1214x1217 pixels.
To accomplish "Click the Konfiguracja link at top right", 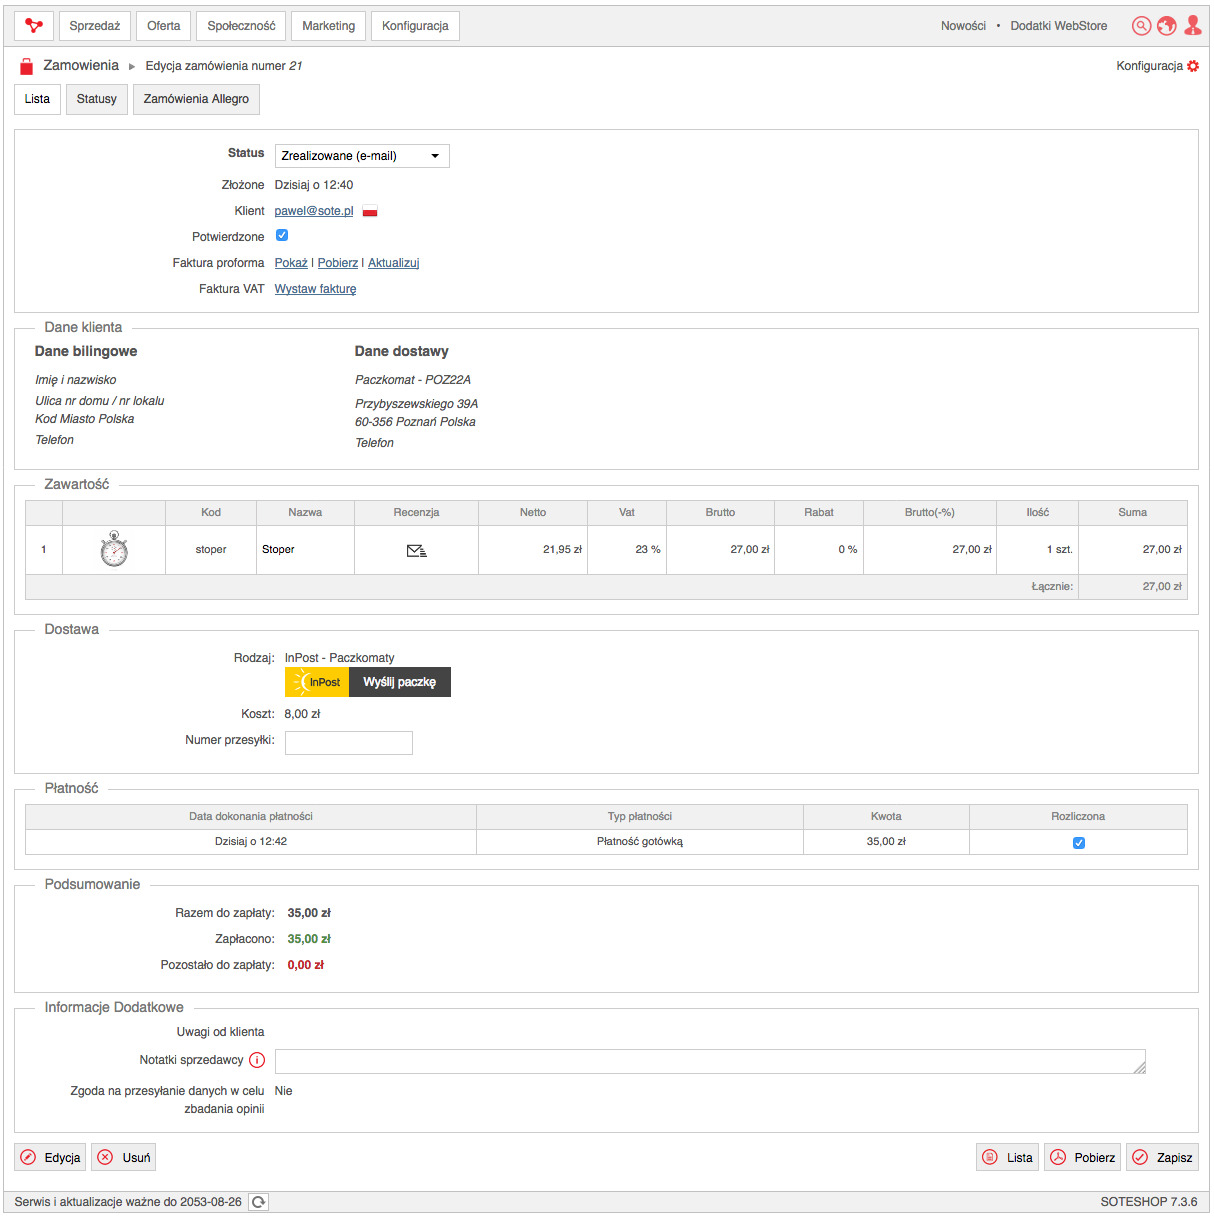I will [1150, 66].
